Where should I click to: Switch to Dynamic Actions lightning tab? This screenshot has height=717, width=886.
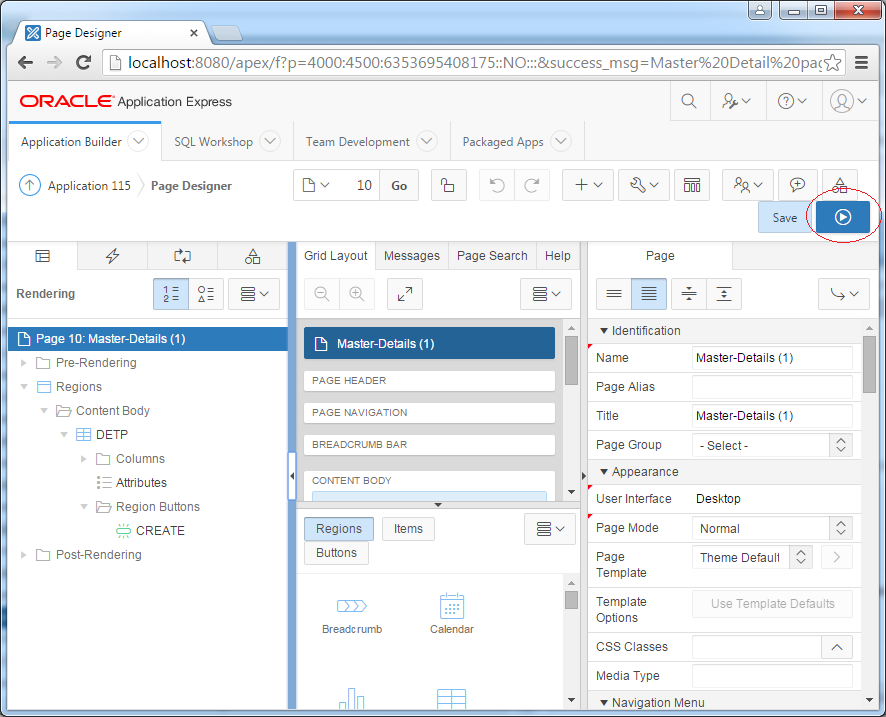[x=112, y=256]
